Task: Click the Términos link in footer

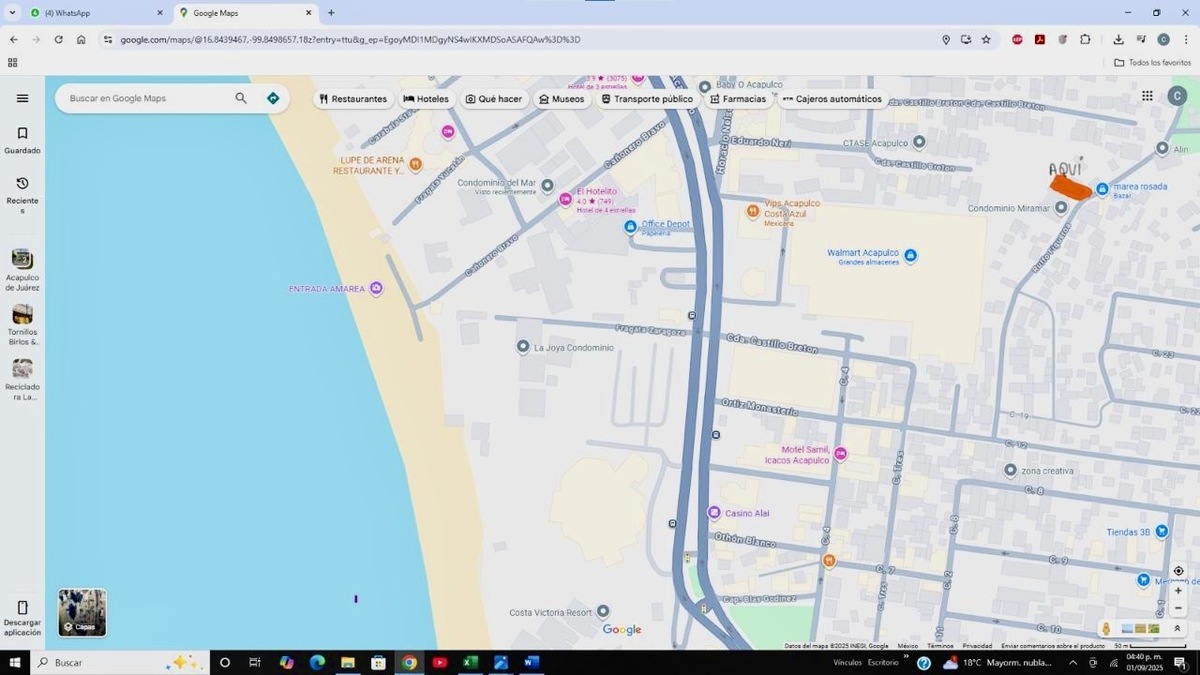Action: [x=940, y=646]
